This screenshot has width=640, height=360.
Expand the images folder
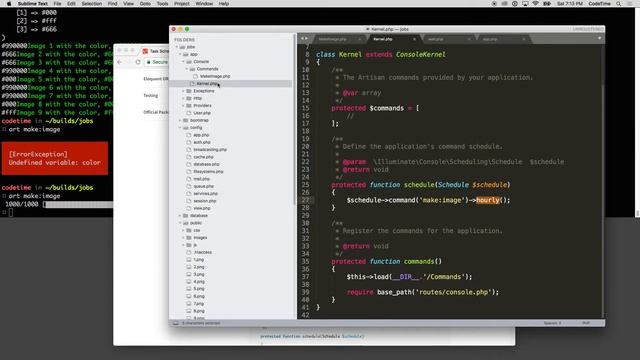tap(183, 238)
